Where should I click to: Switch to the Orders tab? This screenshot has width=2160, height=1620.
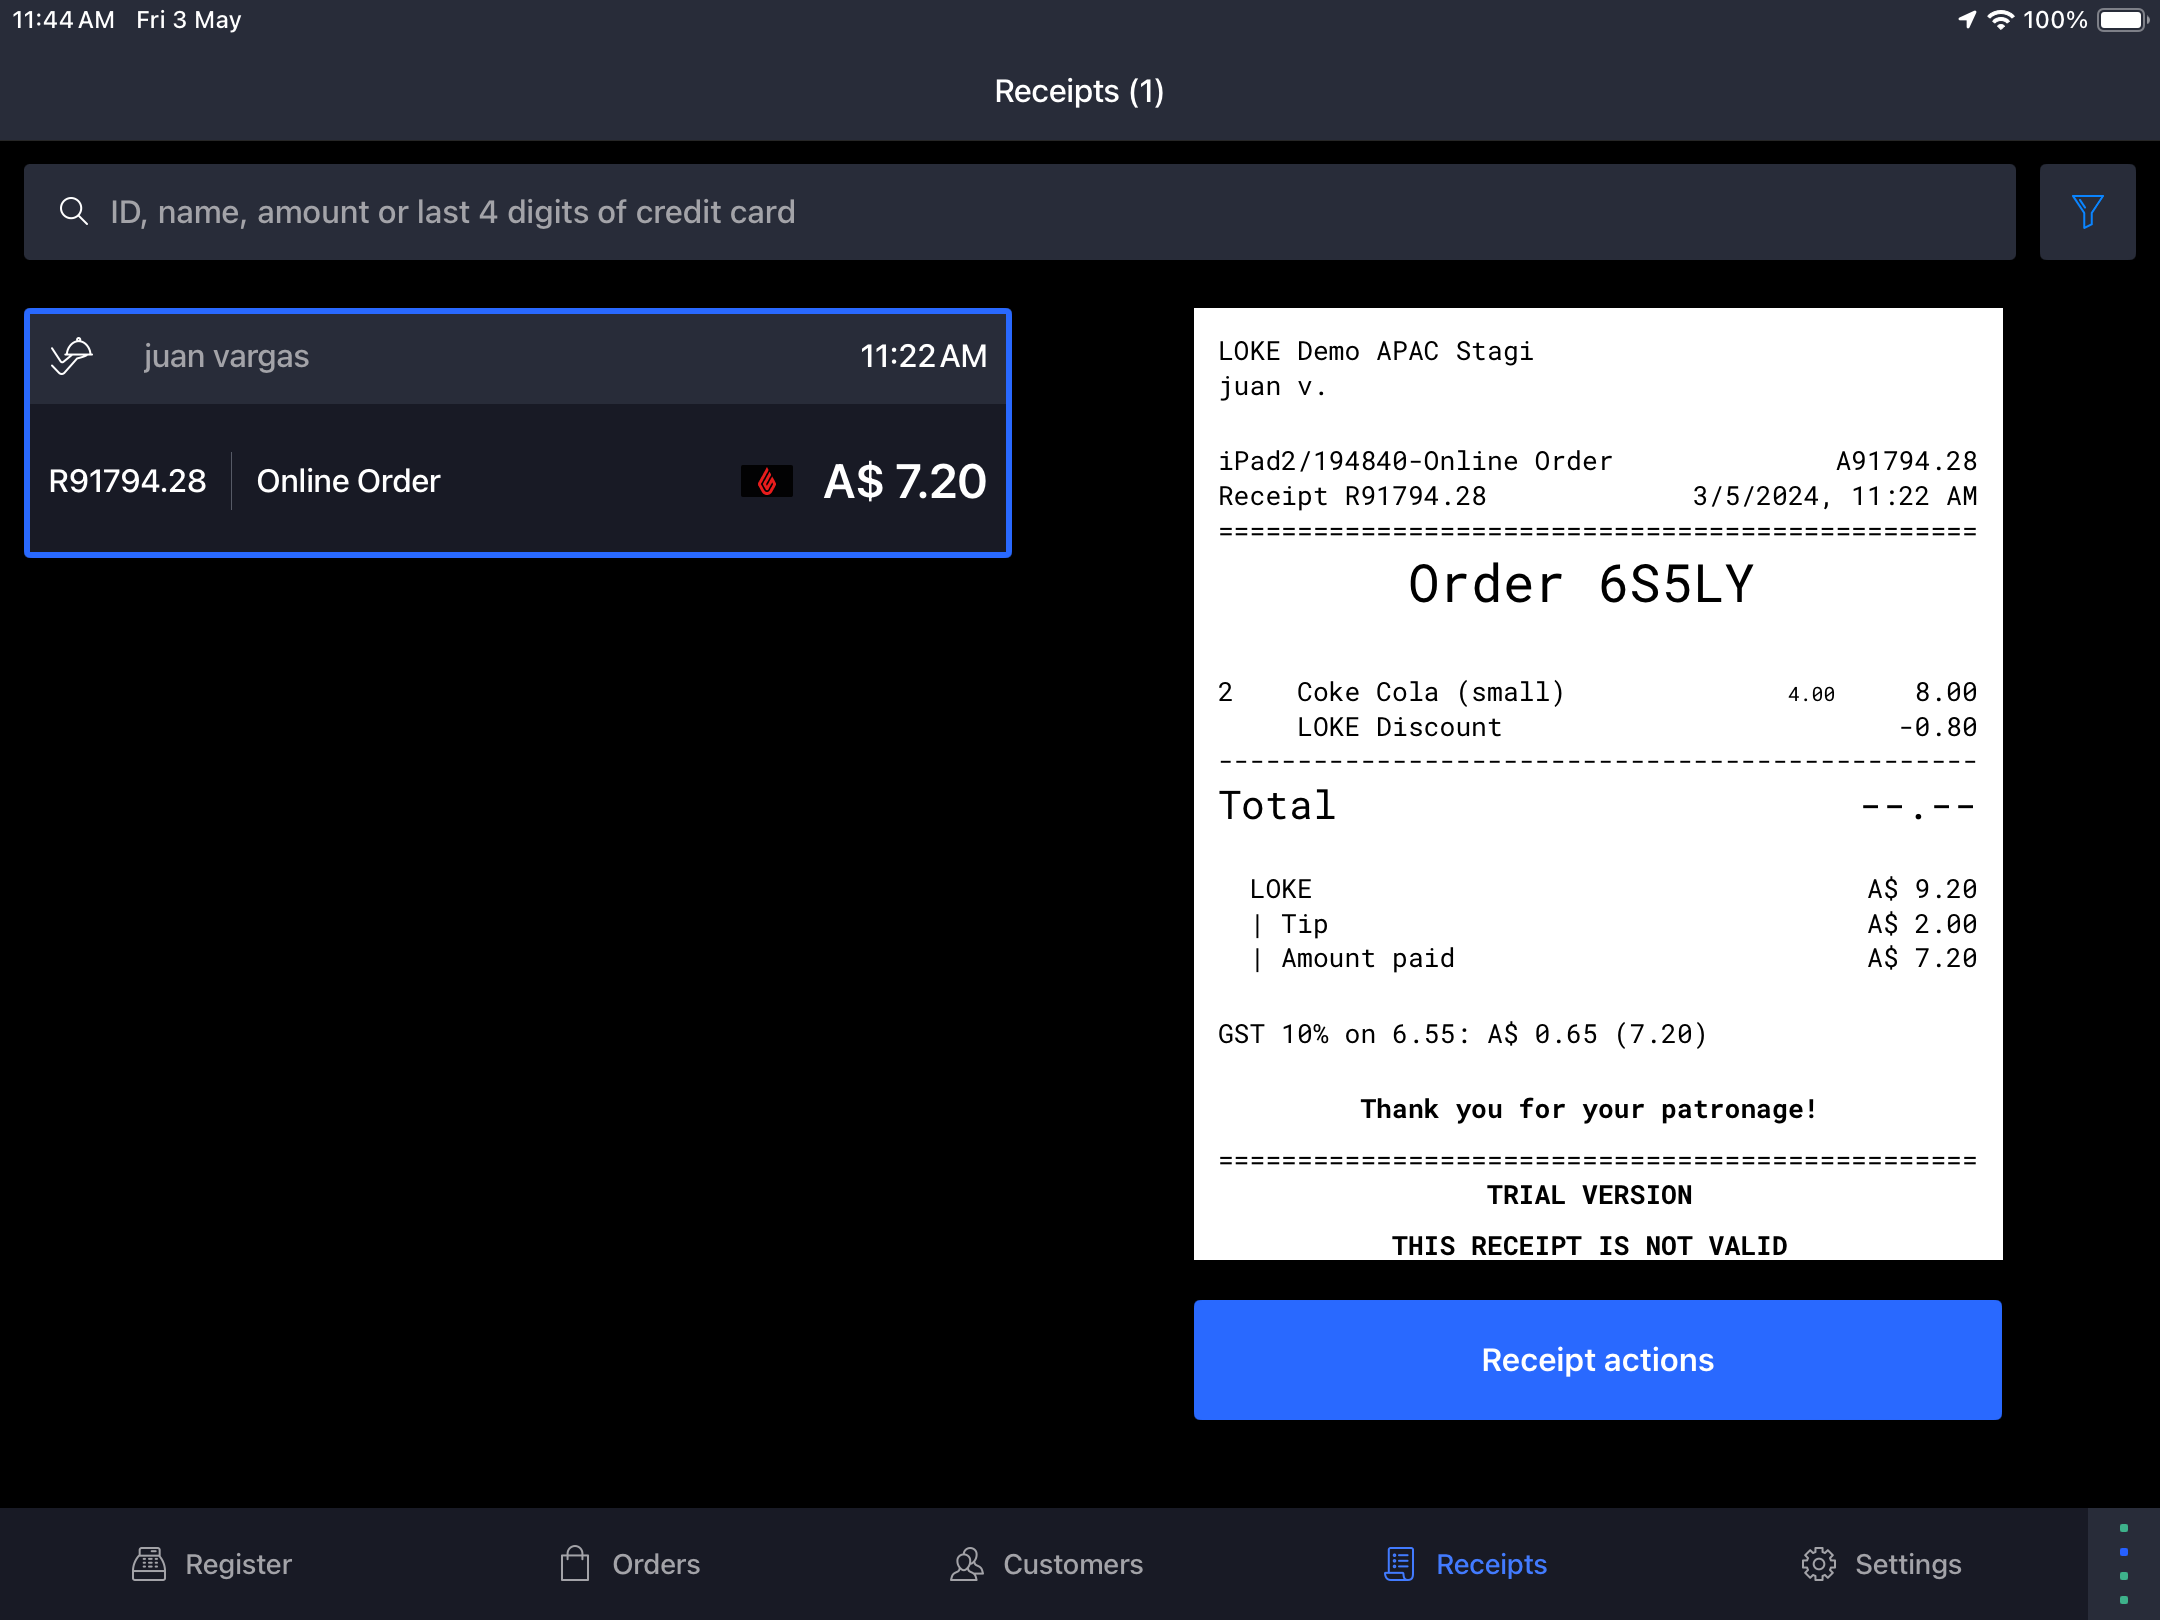click(x=630, y=1564)
